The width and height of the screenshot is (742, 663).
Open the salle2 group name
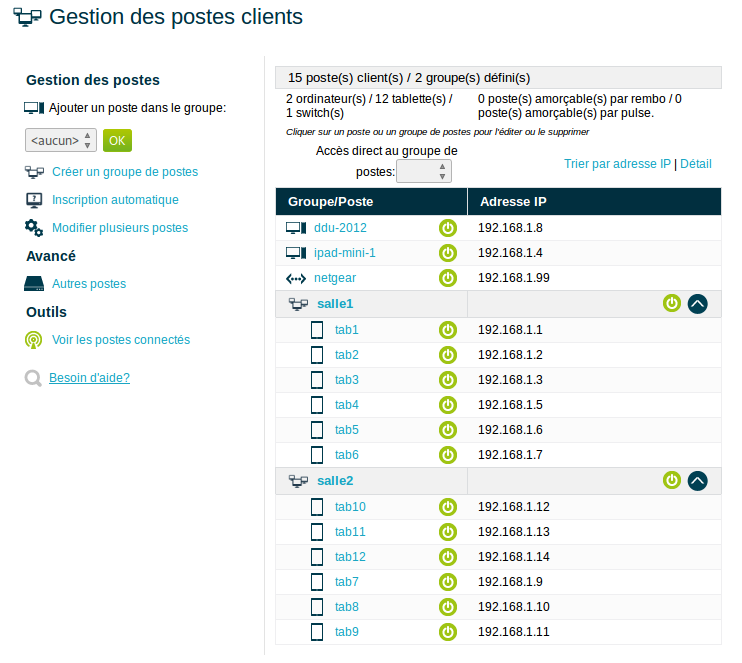tap(335, 480)
